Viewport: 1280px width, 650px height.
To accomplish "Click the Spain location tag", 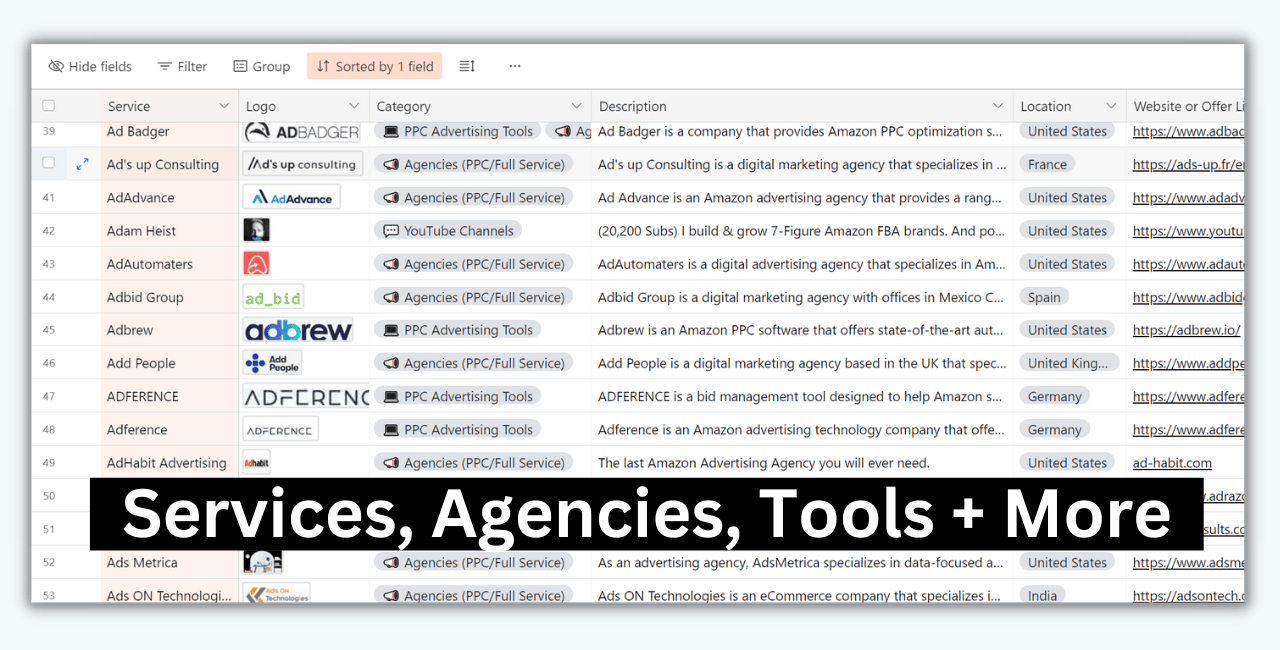I will (1044, 297).
